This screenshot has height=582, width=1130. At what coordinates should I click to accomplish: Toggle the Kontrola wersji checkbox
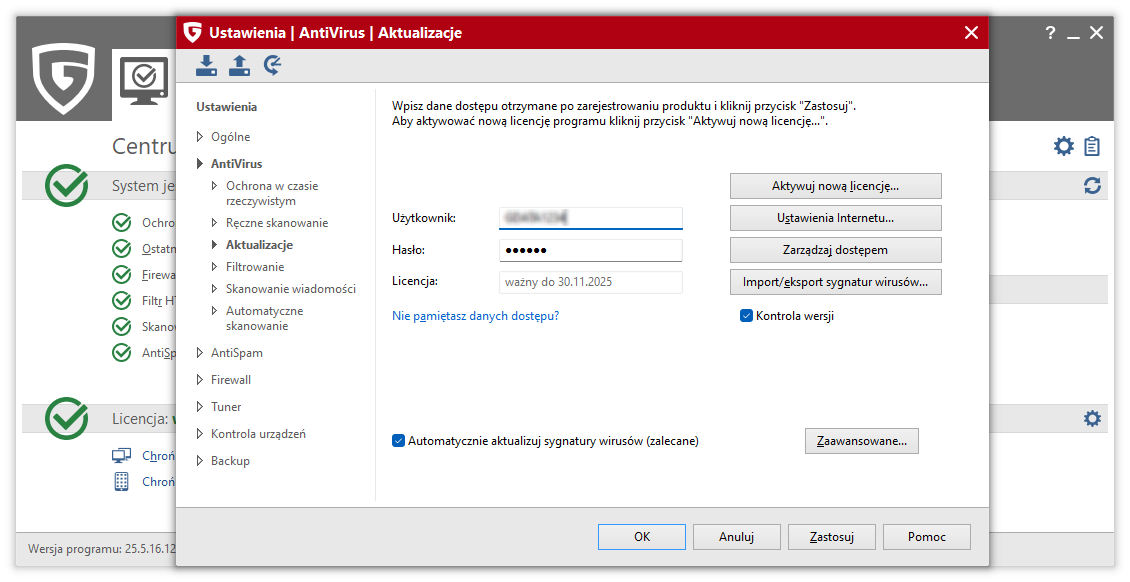747,315
